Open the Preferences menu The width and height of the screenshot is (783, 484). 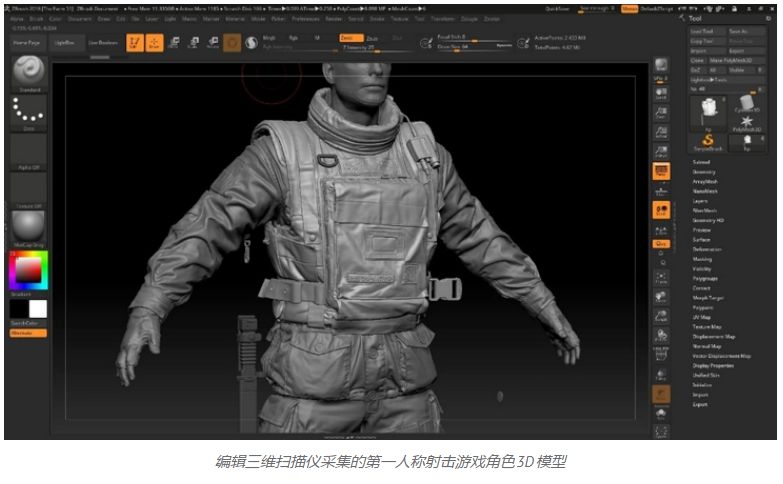306,19
